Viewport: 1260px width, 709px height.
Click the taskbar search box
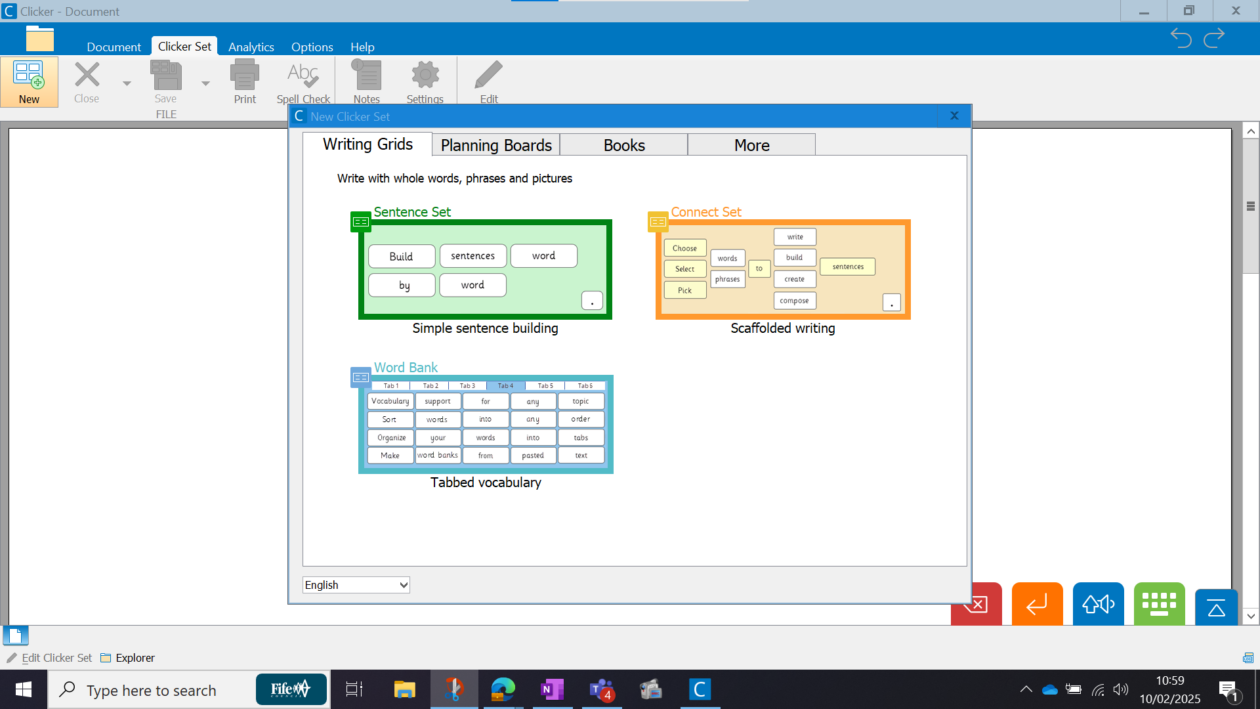click(190, 689)
